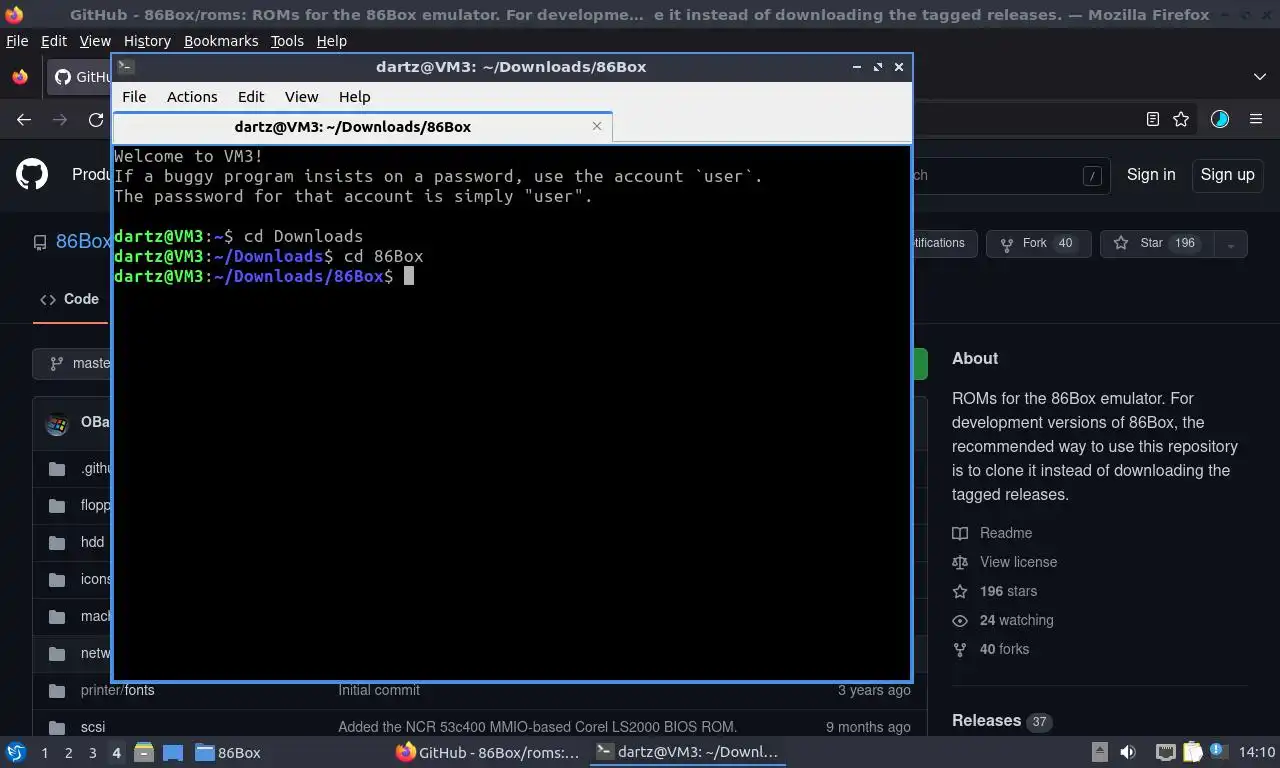The height and width of the screenshot is (768, 1280).
Task: Open Firefox File menu
Action: 17,41
